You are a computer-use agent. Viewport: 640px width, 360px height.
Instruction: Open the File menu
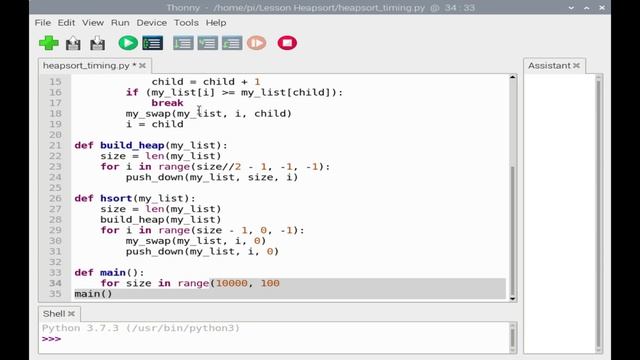pyautogui.click(x=43, y=23)
